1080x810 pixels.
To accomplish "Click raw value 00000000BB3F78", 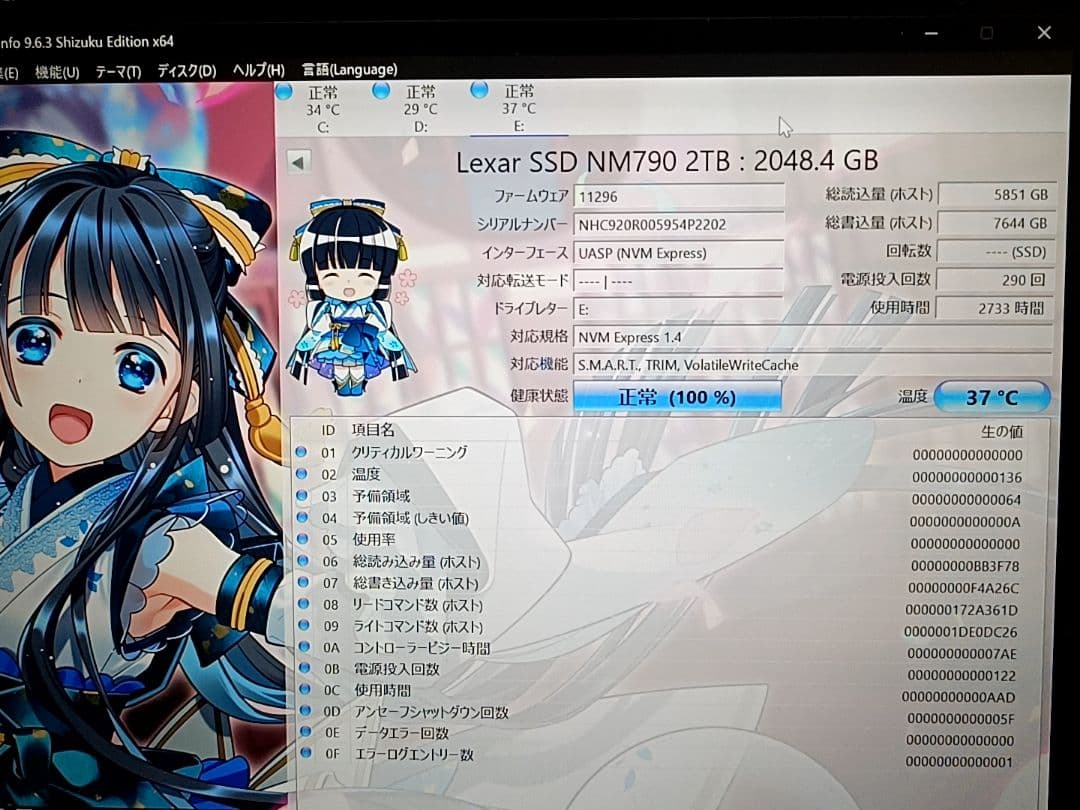I will (965, 566).
